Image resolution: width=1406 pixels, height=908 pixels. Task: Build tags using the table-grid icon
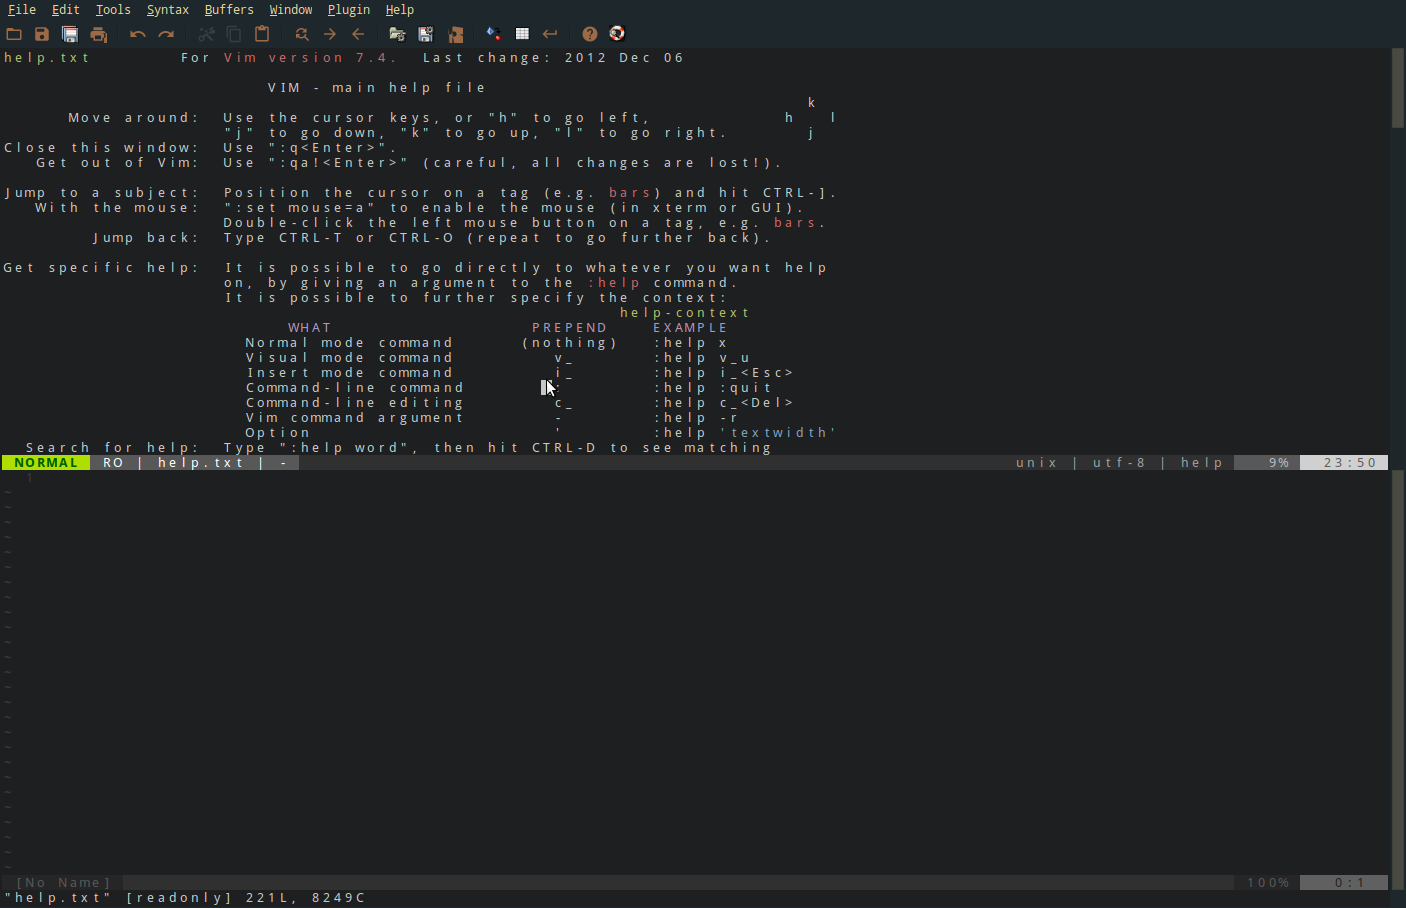(x=522, y=34)
